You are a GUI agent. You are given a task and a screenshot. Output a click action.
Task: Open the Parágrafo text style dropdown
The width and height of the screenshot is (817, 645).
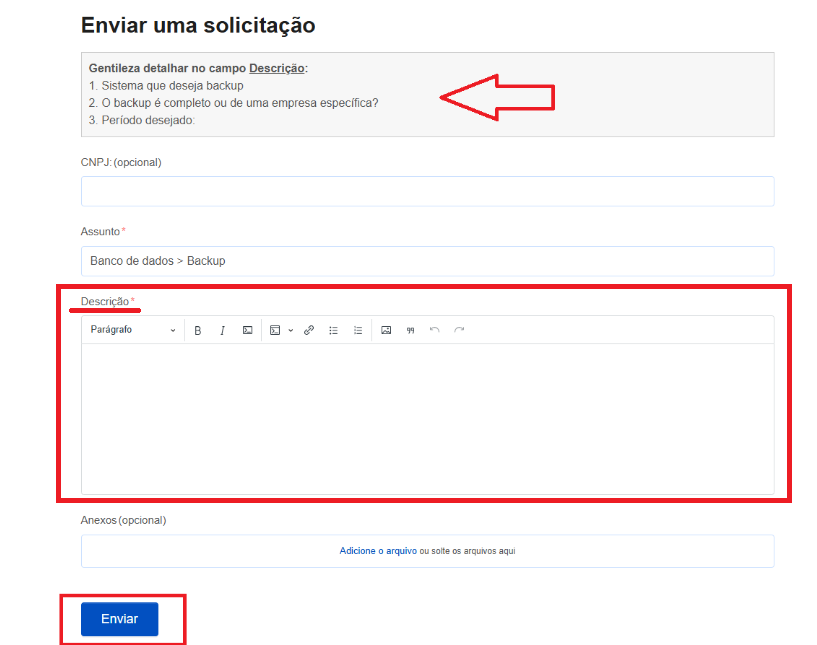pos(133,330)
